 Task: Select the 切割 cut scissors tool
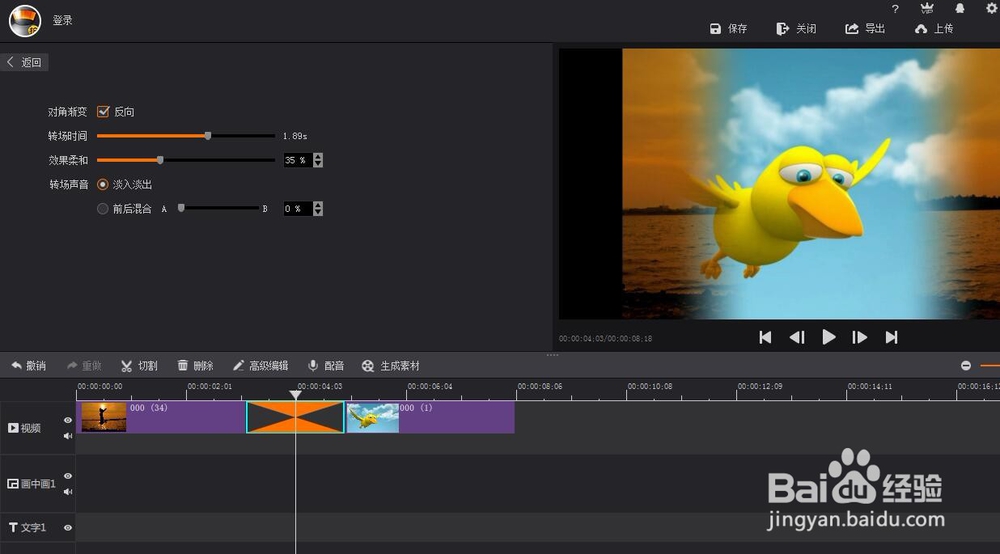[x=139, y=366]
